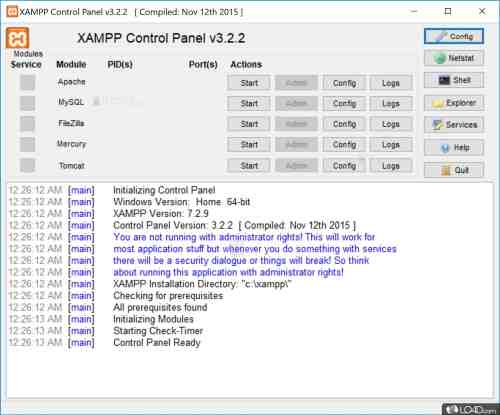This screenshot has height=415, width=500.
Task: Click the Tomcat Admin button
Action: (x=296, y=166)
